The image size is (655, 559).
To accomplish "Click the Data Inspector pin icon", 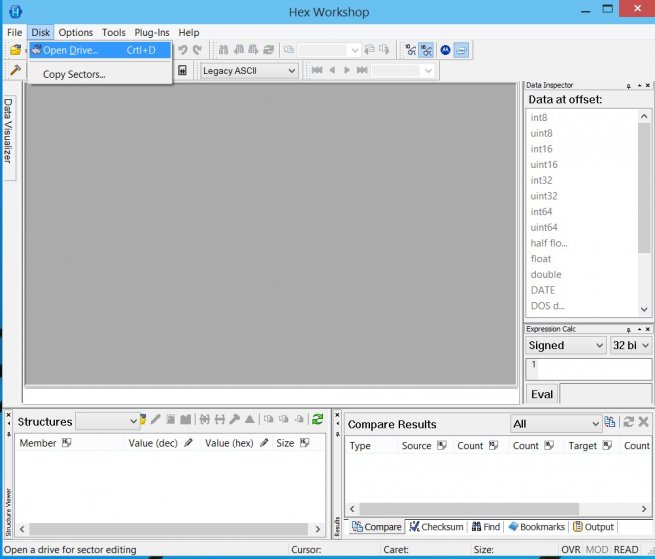I will pos(629,86).
